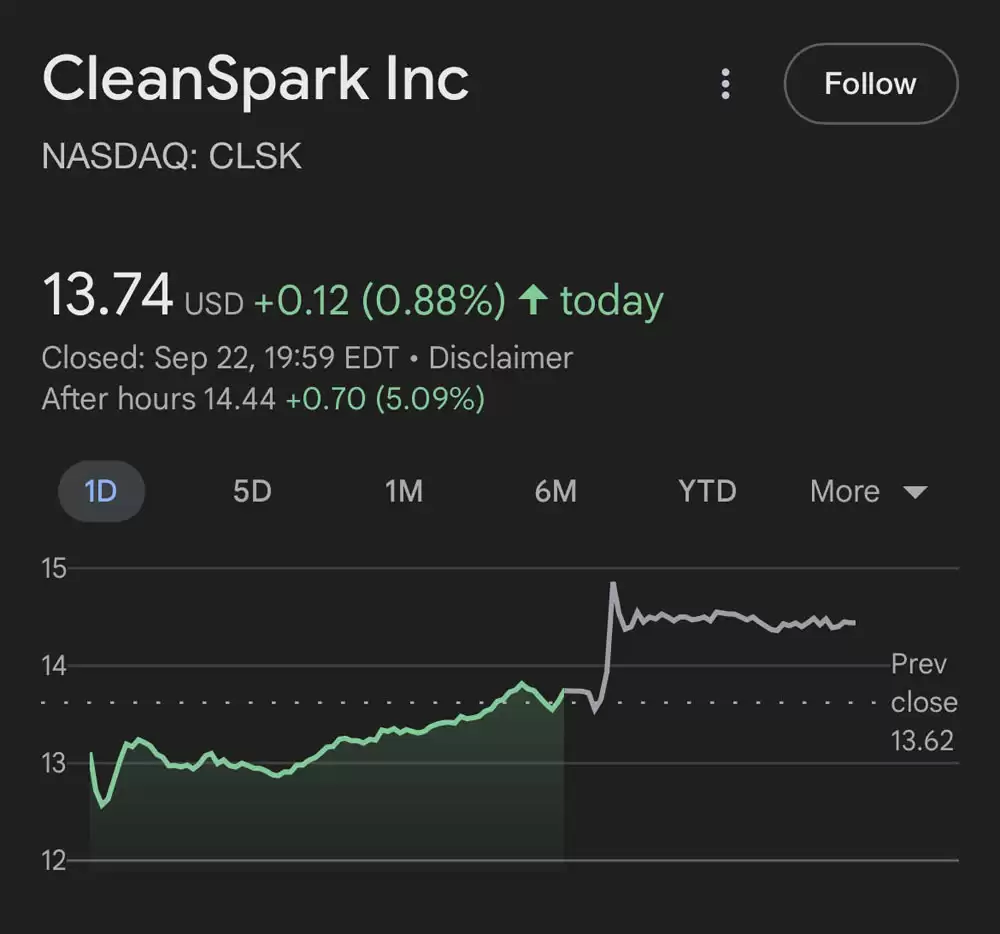View the 1M price chart
This screenshot has height=934, width=1000.
pos(405,491)
